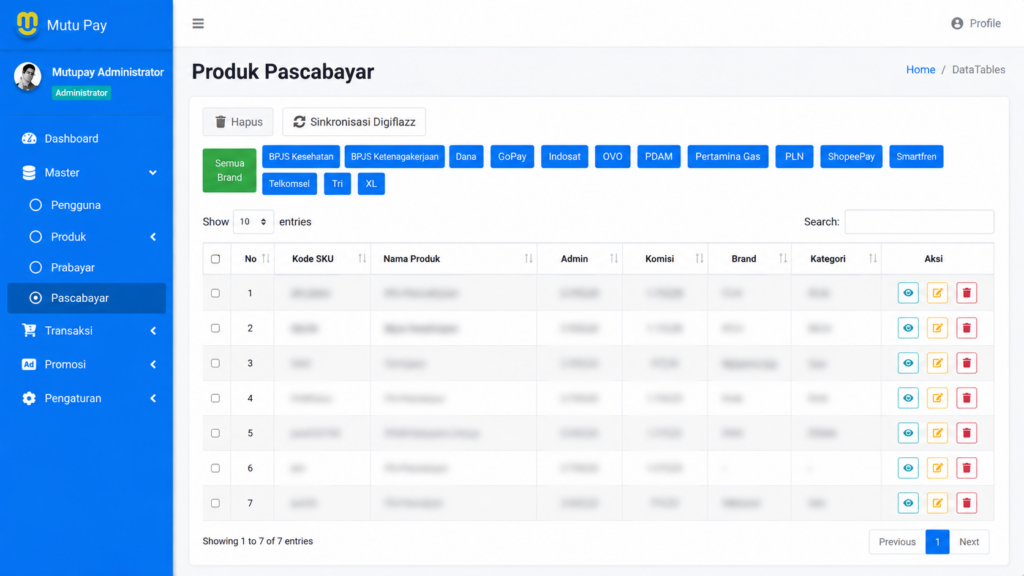Click Sinkronisasi Digiflazz button
The height and width of the screenshot is (576, 1024).
click(x=354, y=122)
